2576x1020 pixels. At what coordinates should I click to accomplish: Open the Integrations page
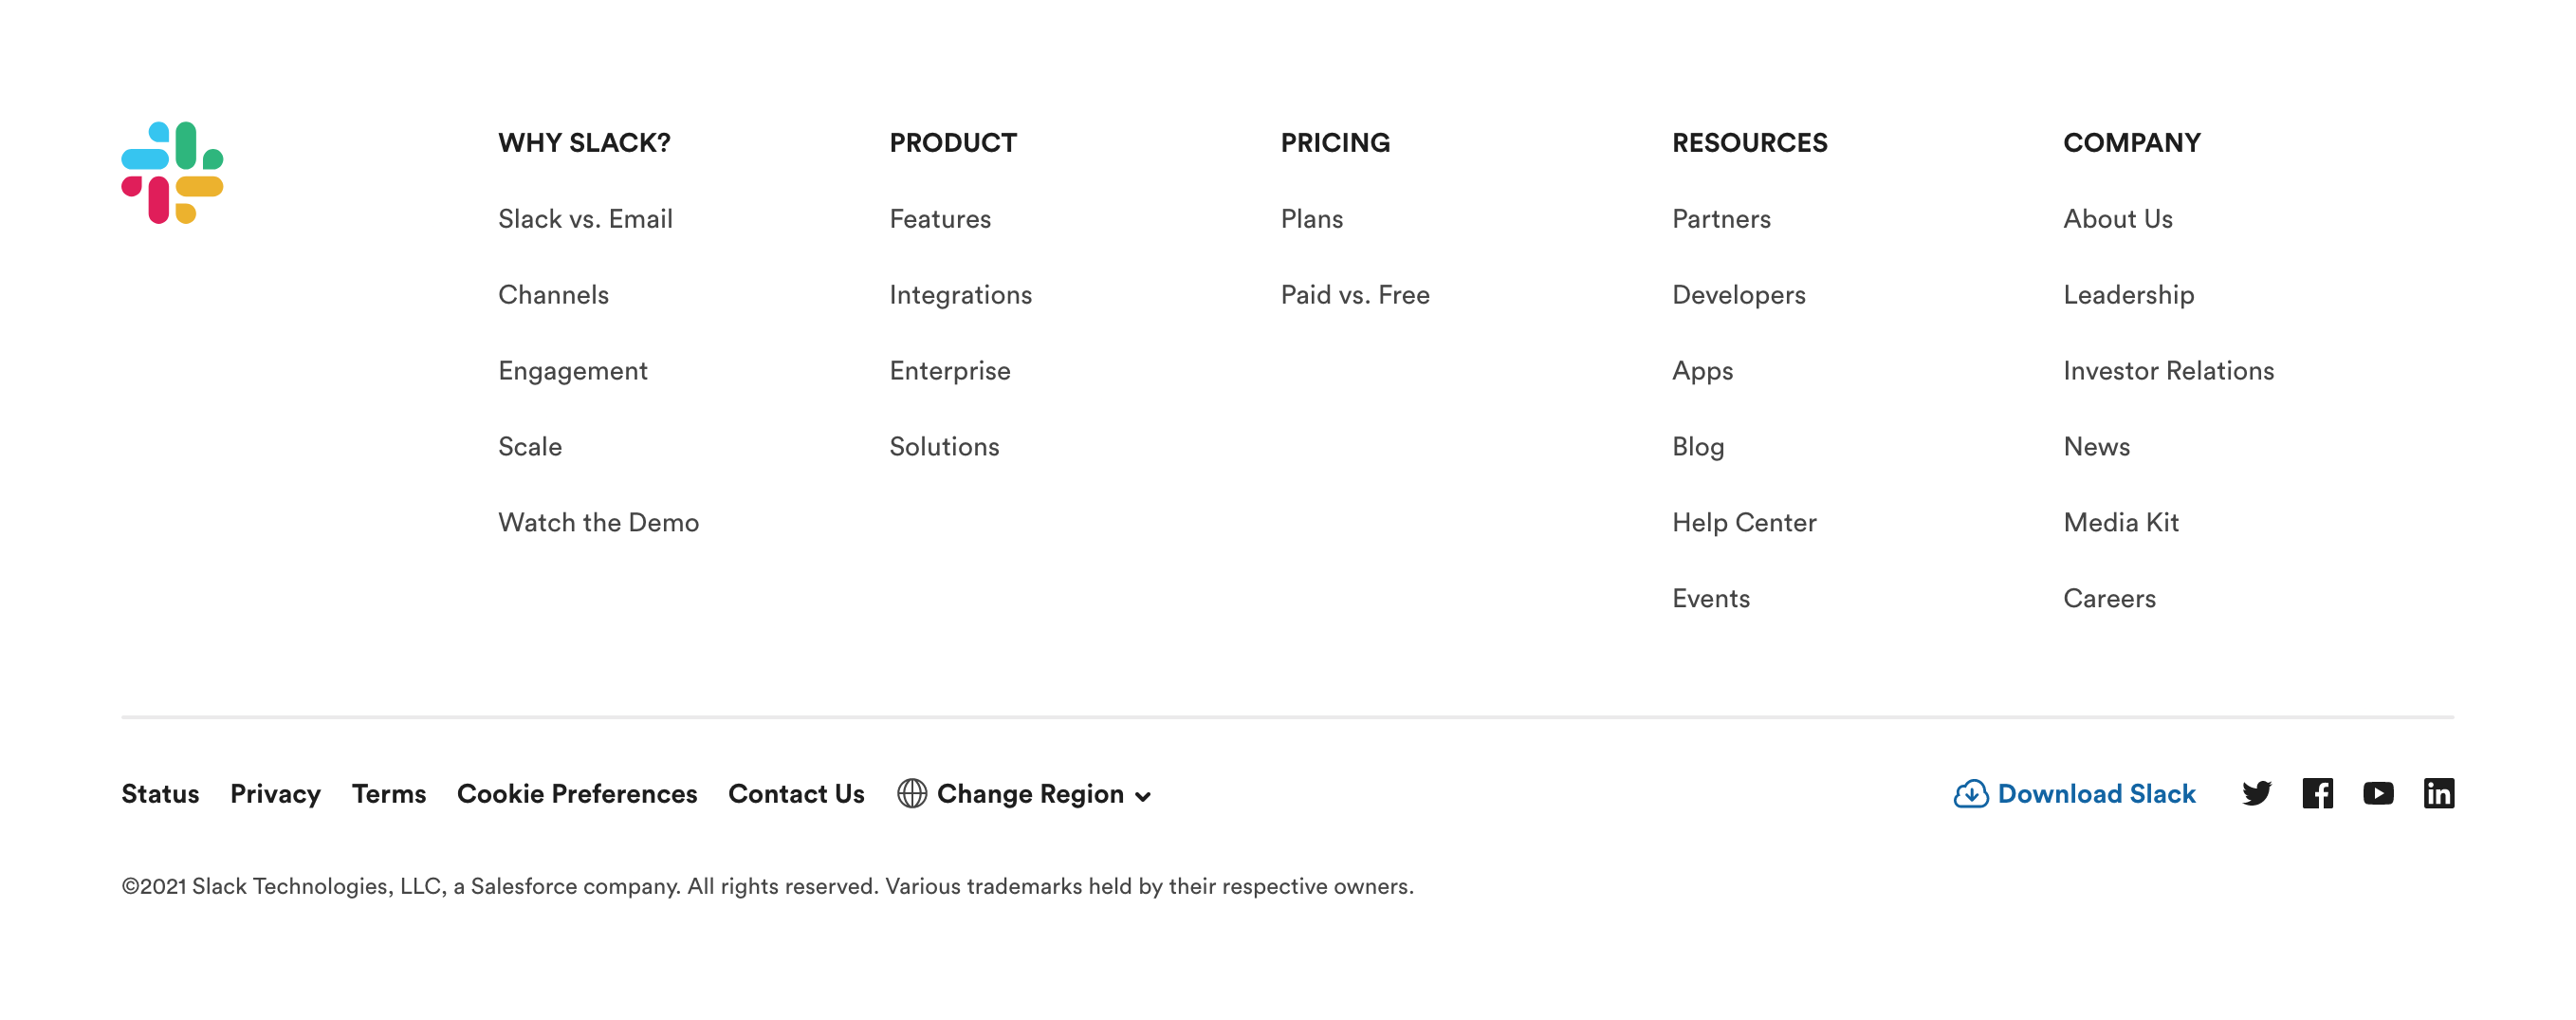click(x=960, y=294)
